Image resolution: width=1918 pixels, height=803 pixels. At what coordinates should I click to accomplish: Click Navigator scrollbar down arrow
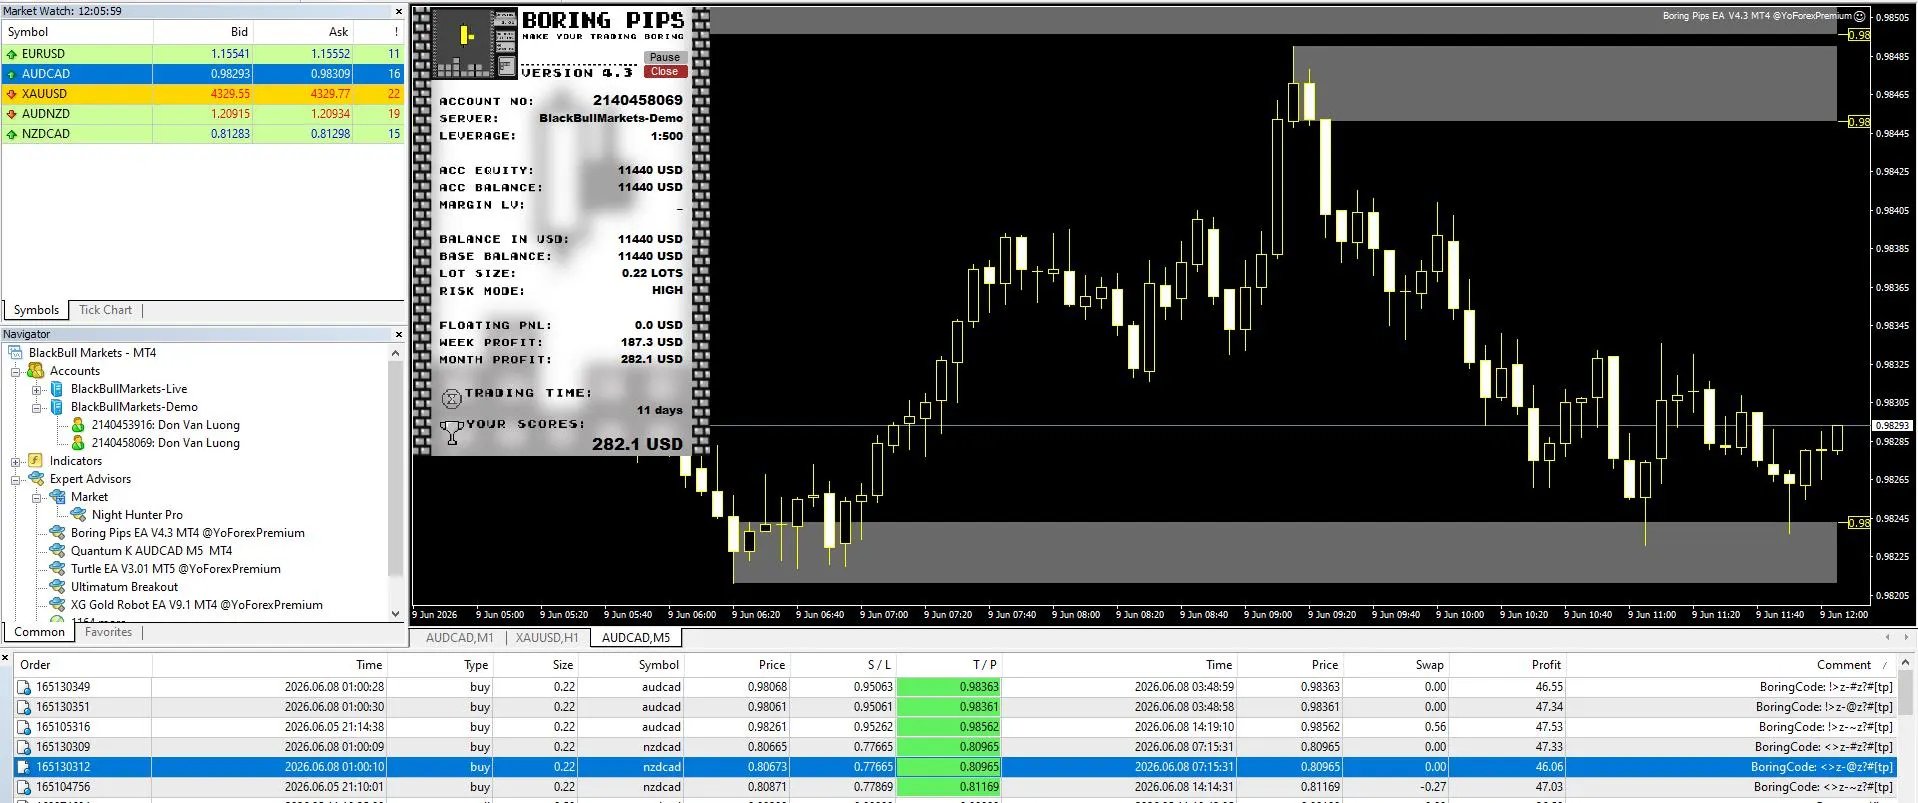(395, 614)
